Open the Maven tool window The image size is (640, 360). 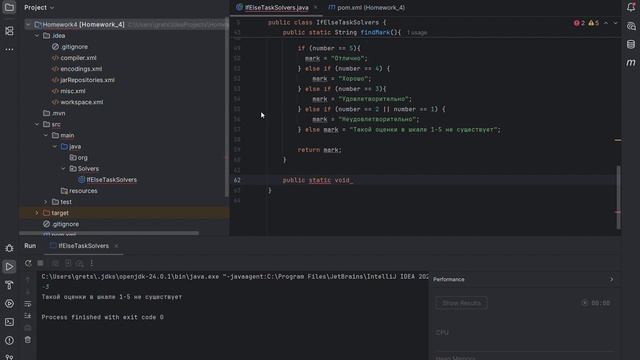(x=631, y=63)
